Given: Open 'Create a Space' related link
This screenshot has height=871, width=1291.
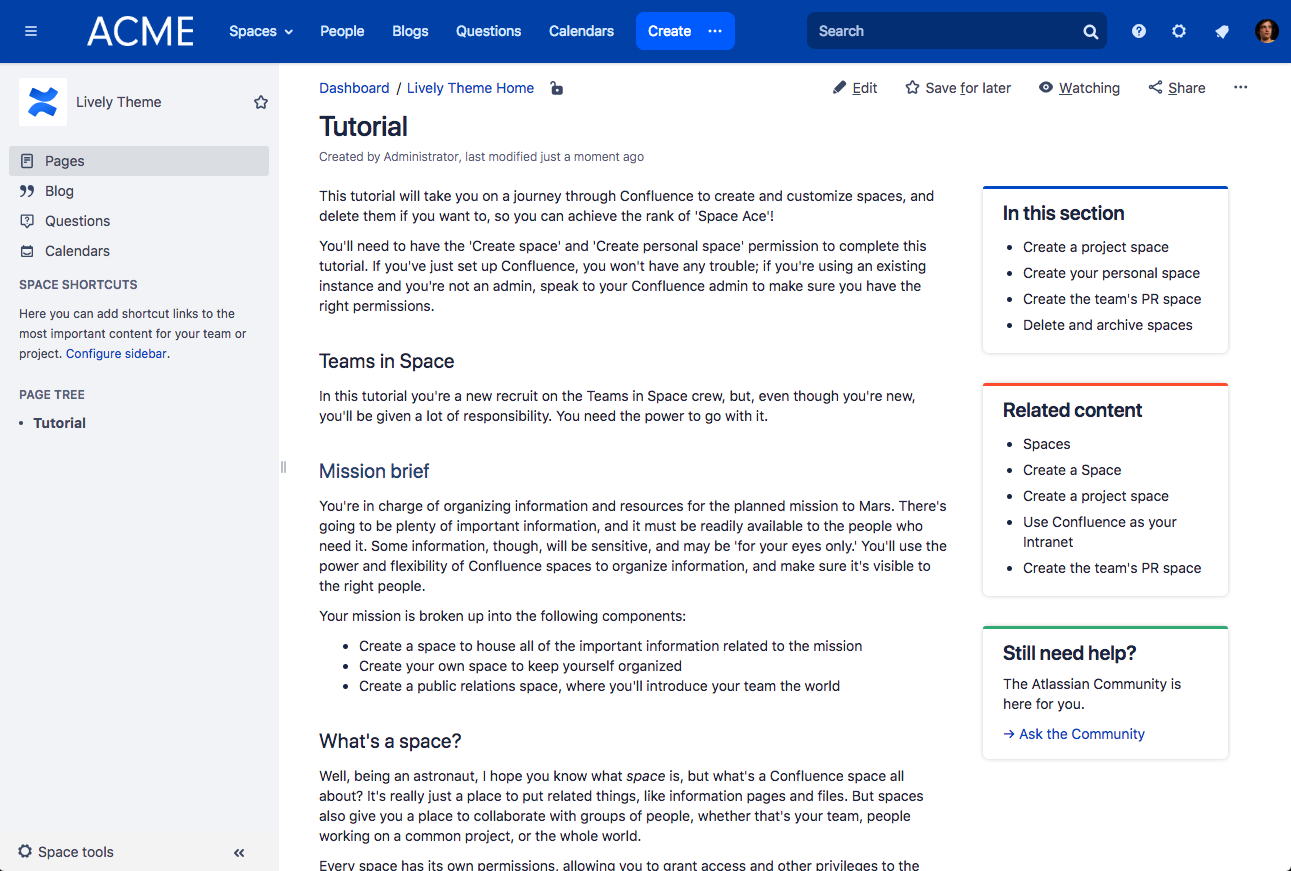Looking at the screenshot, I should (x=1072, y=470).
